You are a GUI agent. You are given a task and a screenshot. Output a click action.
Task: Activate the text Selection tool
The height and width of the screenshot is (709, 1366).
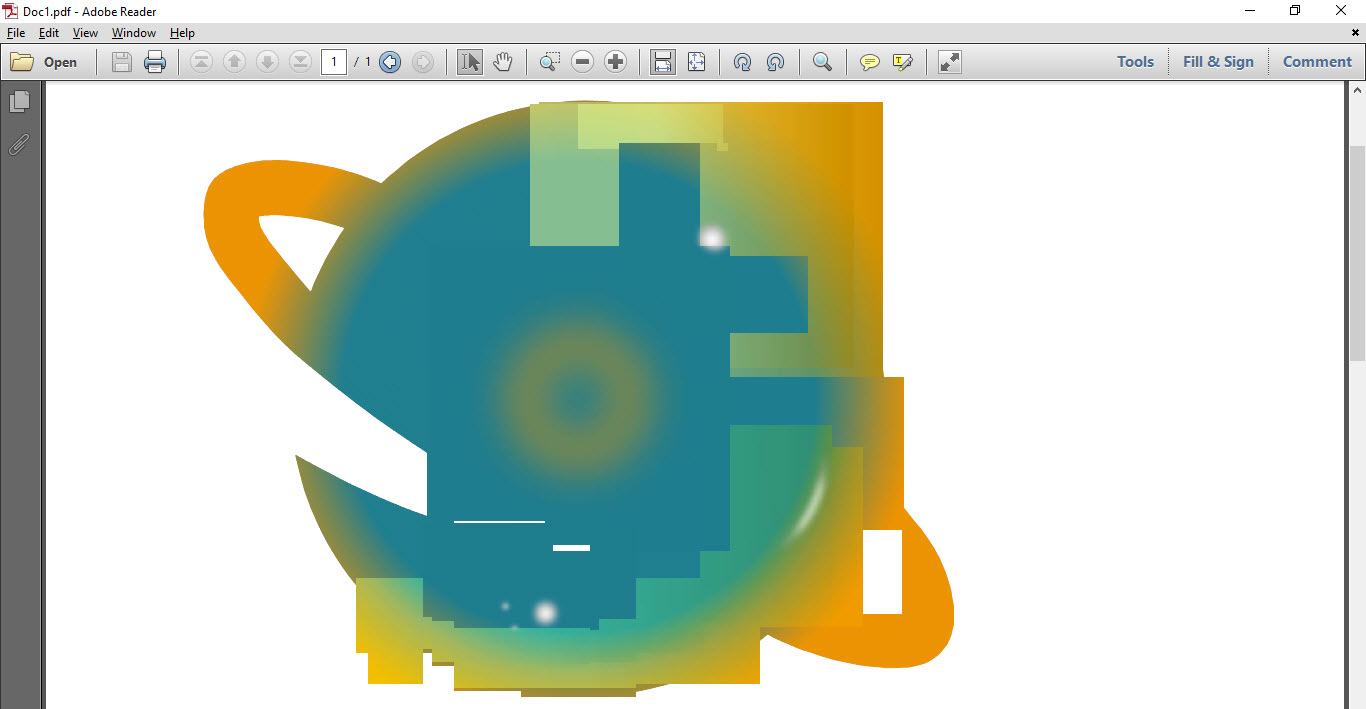pyautogui.click(x=468, y=61)
